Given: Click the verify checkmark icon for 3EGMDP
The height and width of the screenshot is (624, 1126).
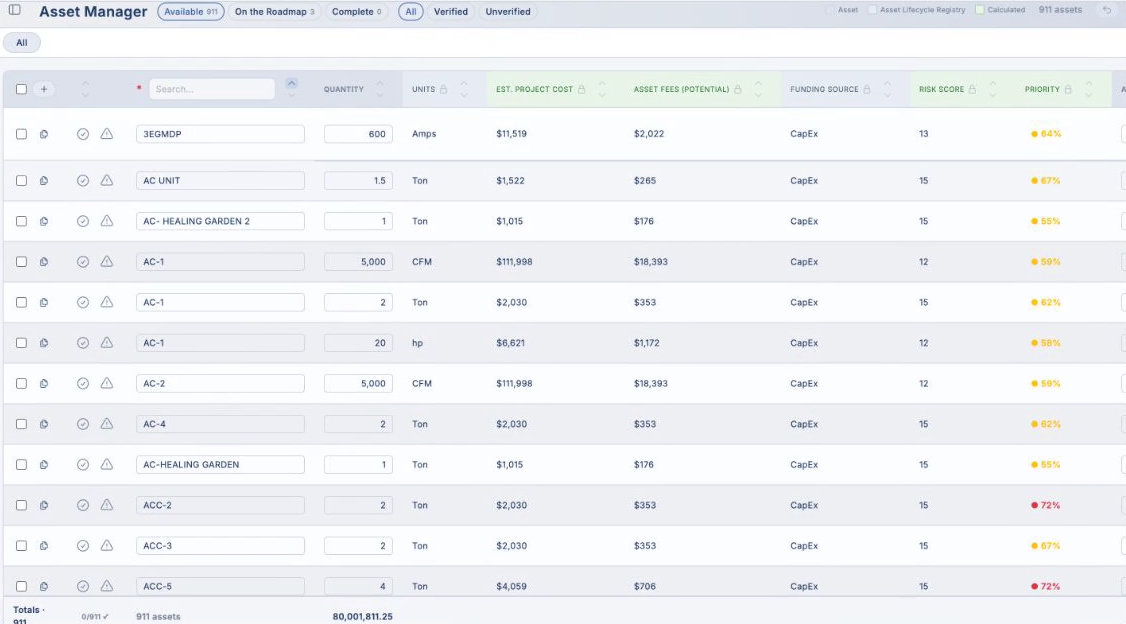Looking at the screenshot, I should 83,134.
